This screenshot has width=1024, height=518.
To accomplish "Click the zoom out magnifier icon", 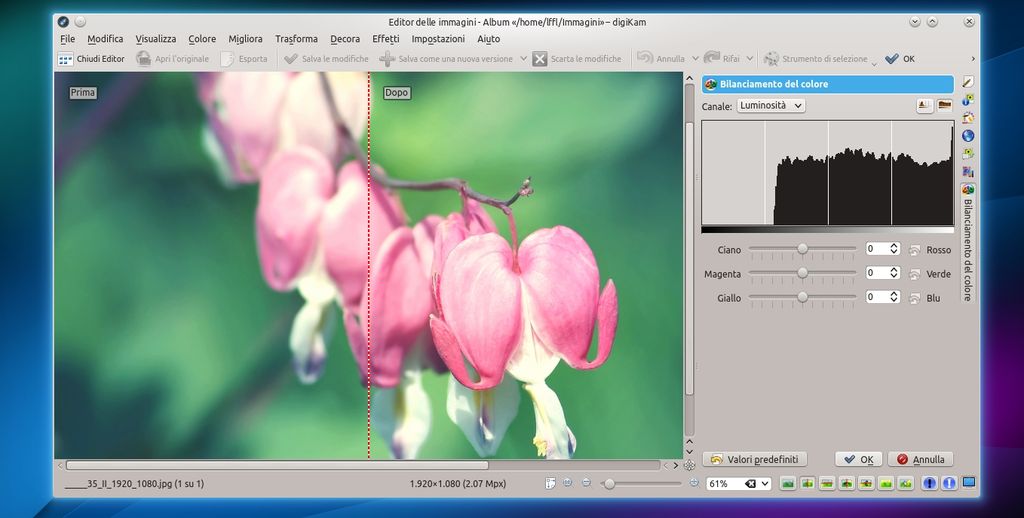I will [586, 483].
